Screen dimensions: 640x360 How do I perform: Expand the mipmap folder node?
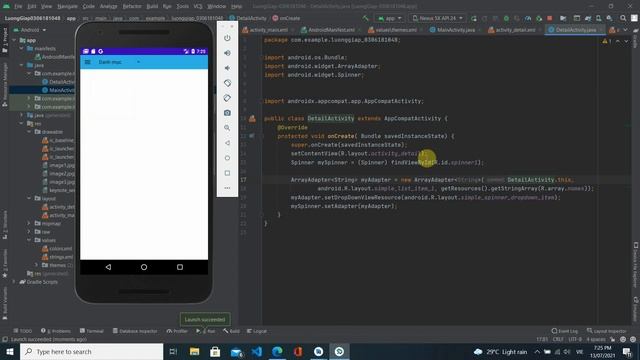[x=29, y=224]
